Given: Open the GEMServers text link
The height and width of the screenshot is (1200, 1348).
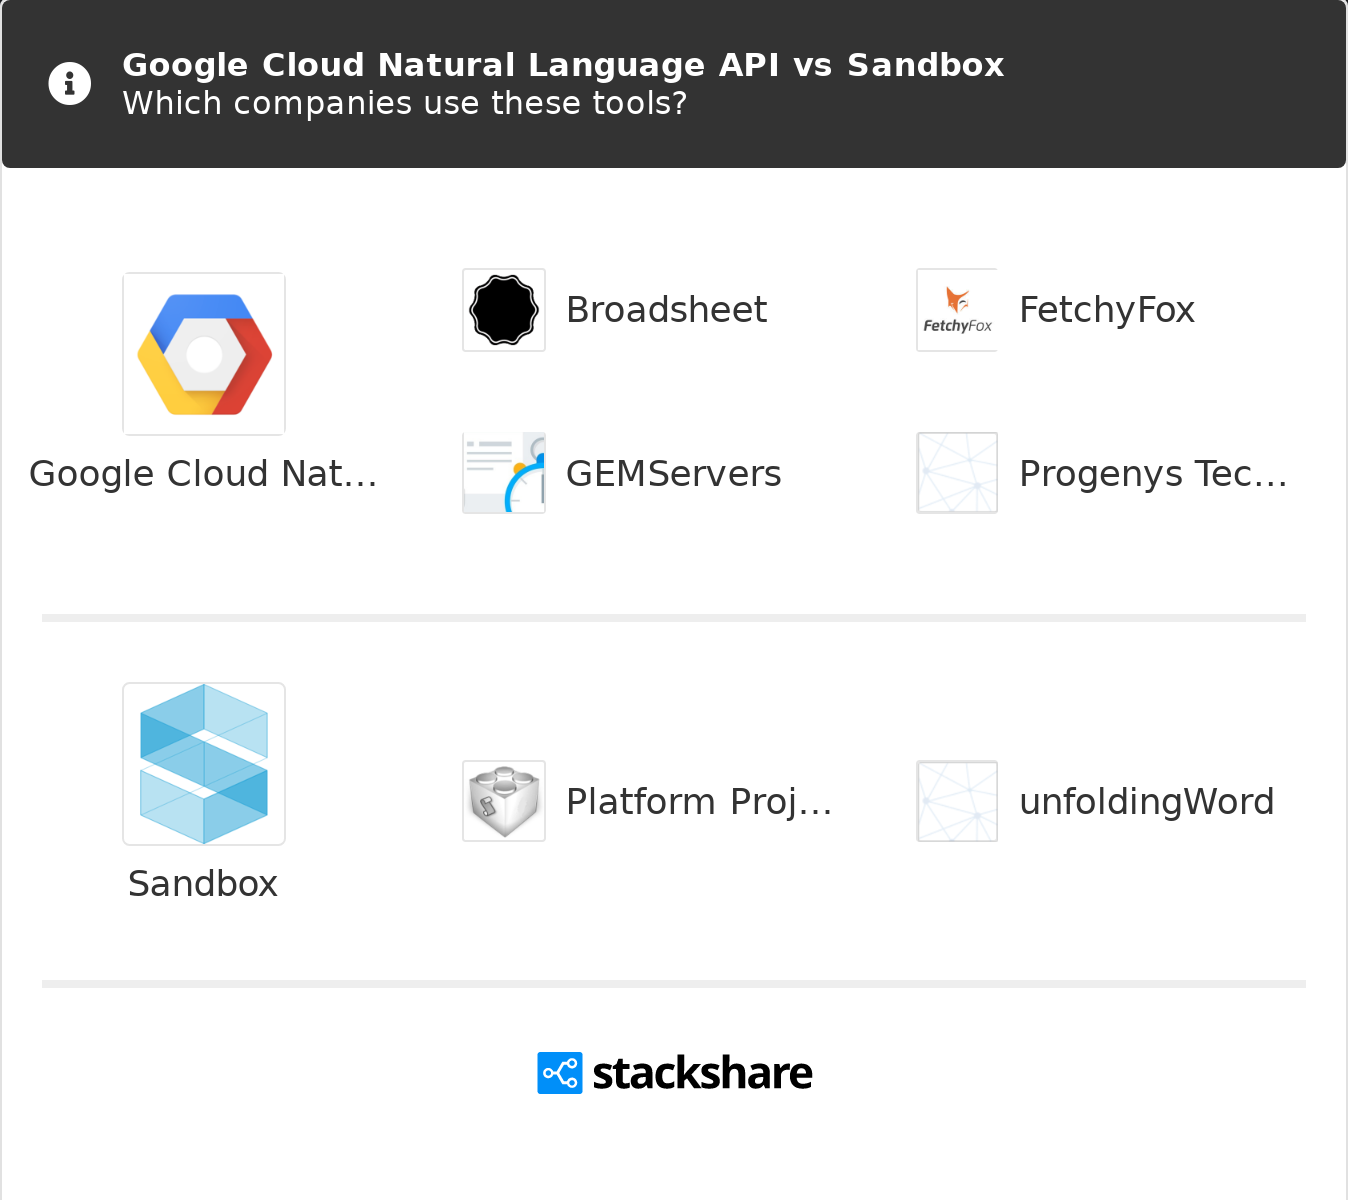Looking at the screenshot, I should (x=673, y=474).
